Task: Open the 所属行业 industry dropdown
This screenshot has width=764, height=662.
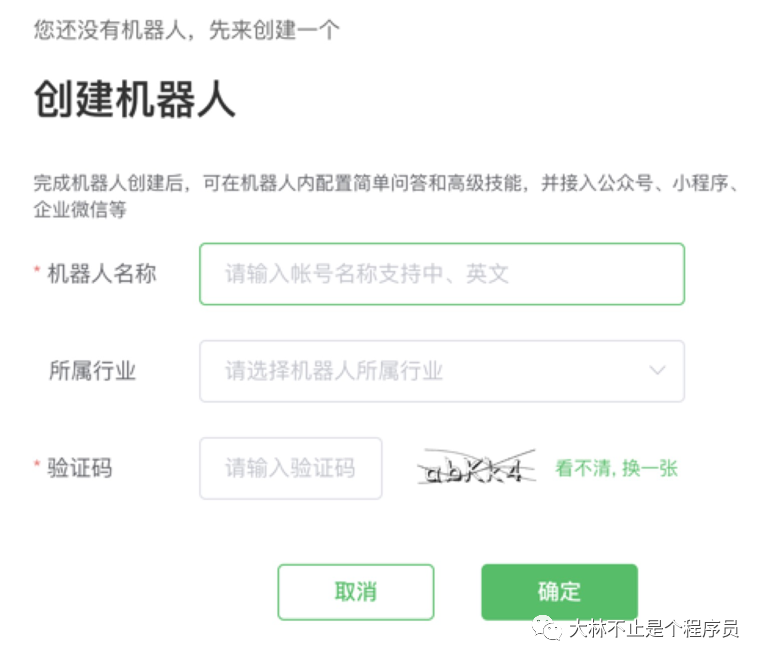Action: pyautogui.click(x=441, y=371)
